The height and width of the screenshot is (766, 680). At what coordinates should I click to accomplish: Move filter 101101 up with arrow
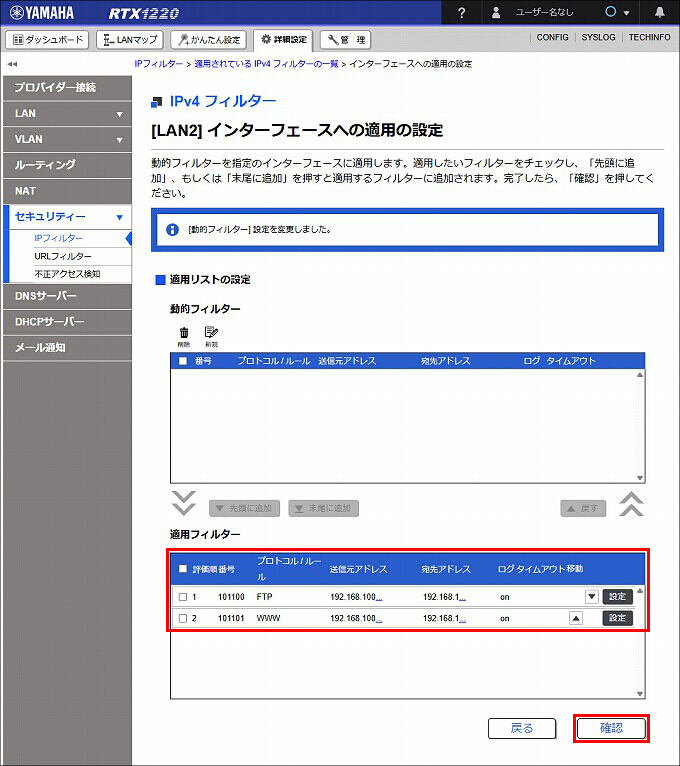pos(576,618)
